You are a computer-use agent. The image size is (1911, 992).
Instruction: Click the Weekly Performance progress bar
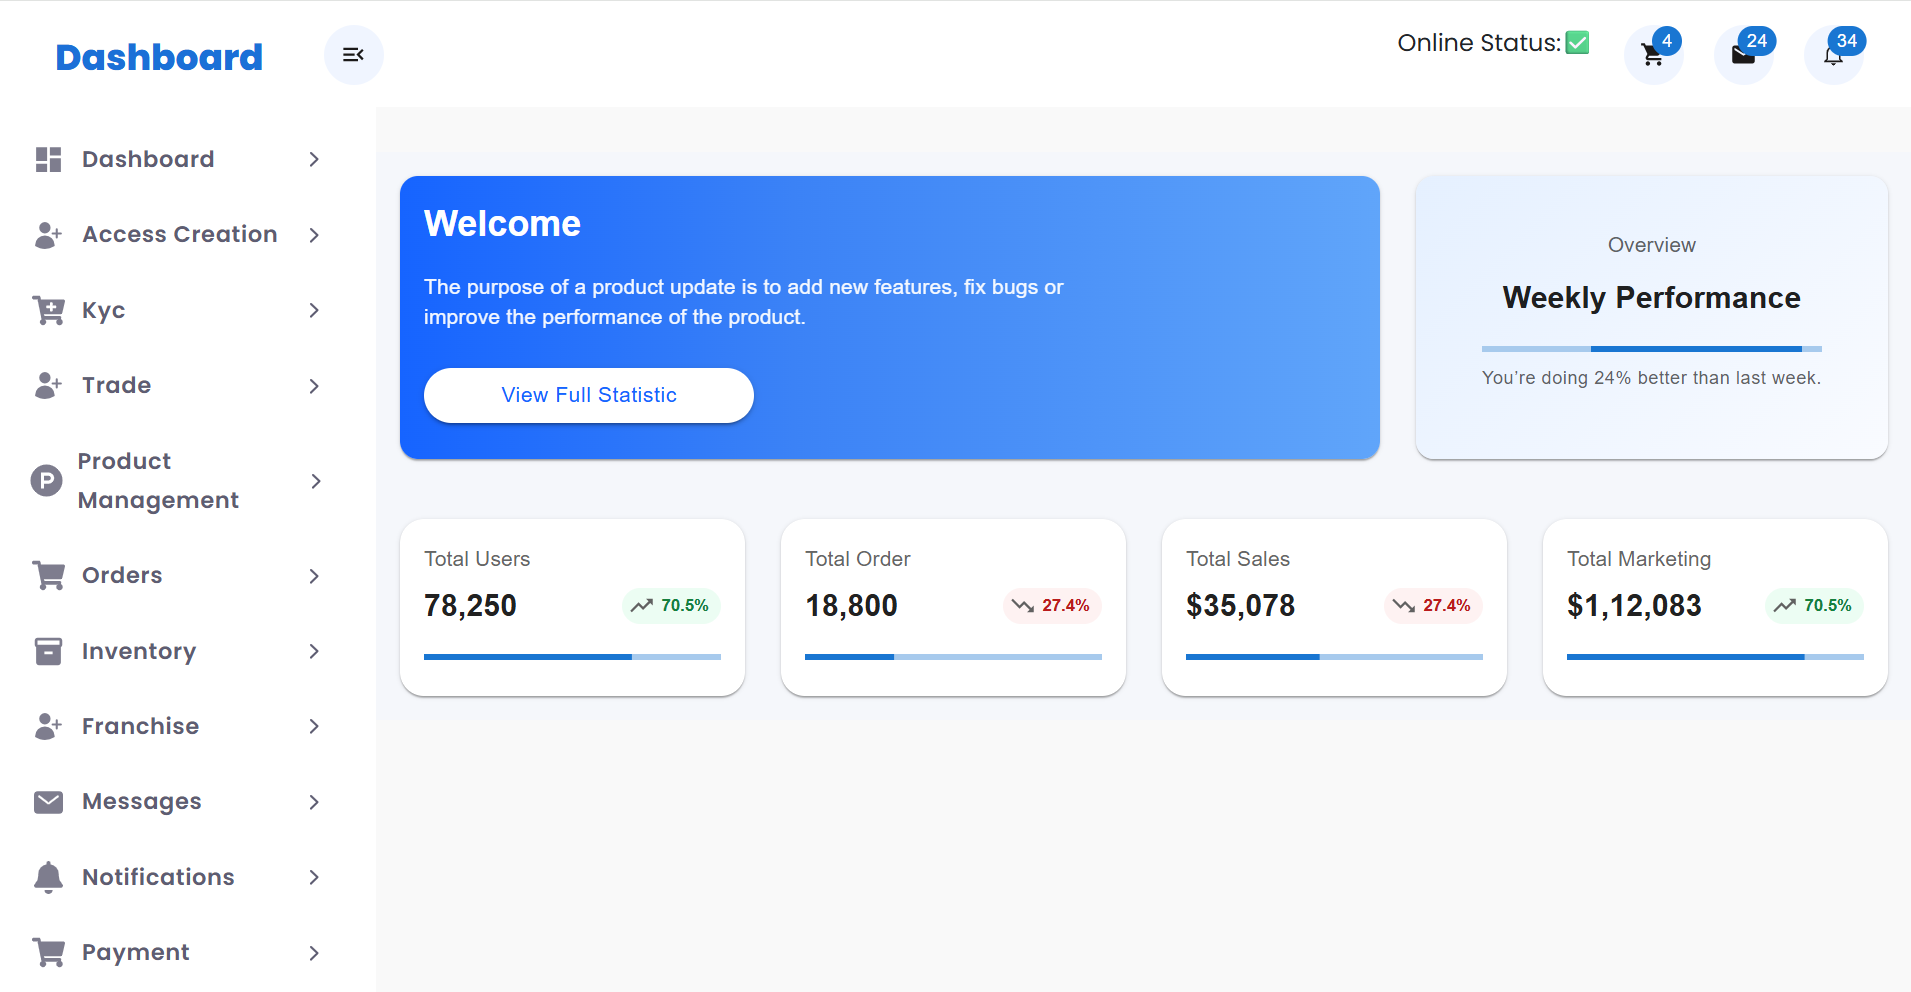(1651, 349)
